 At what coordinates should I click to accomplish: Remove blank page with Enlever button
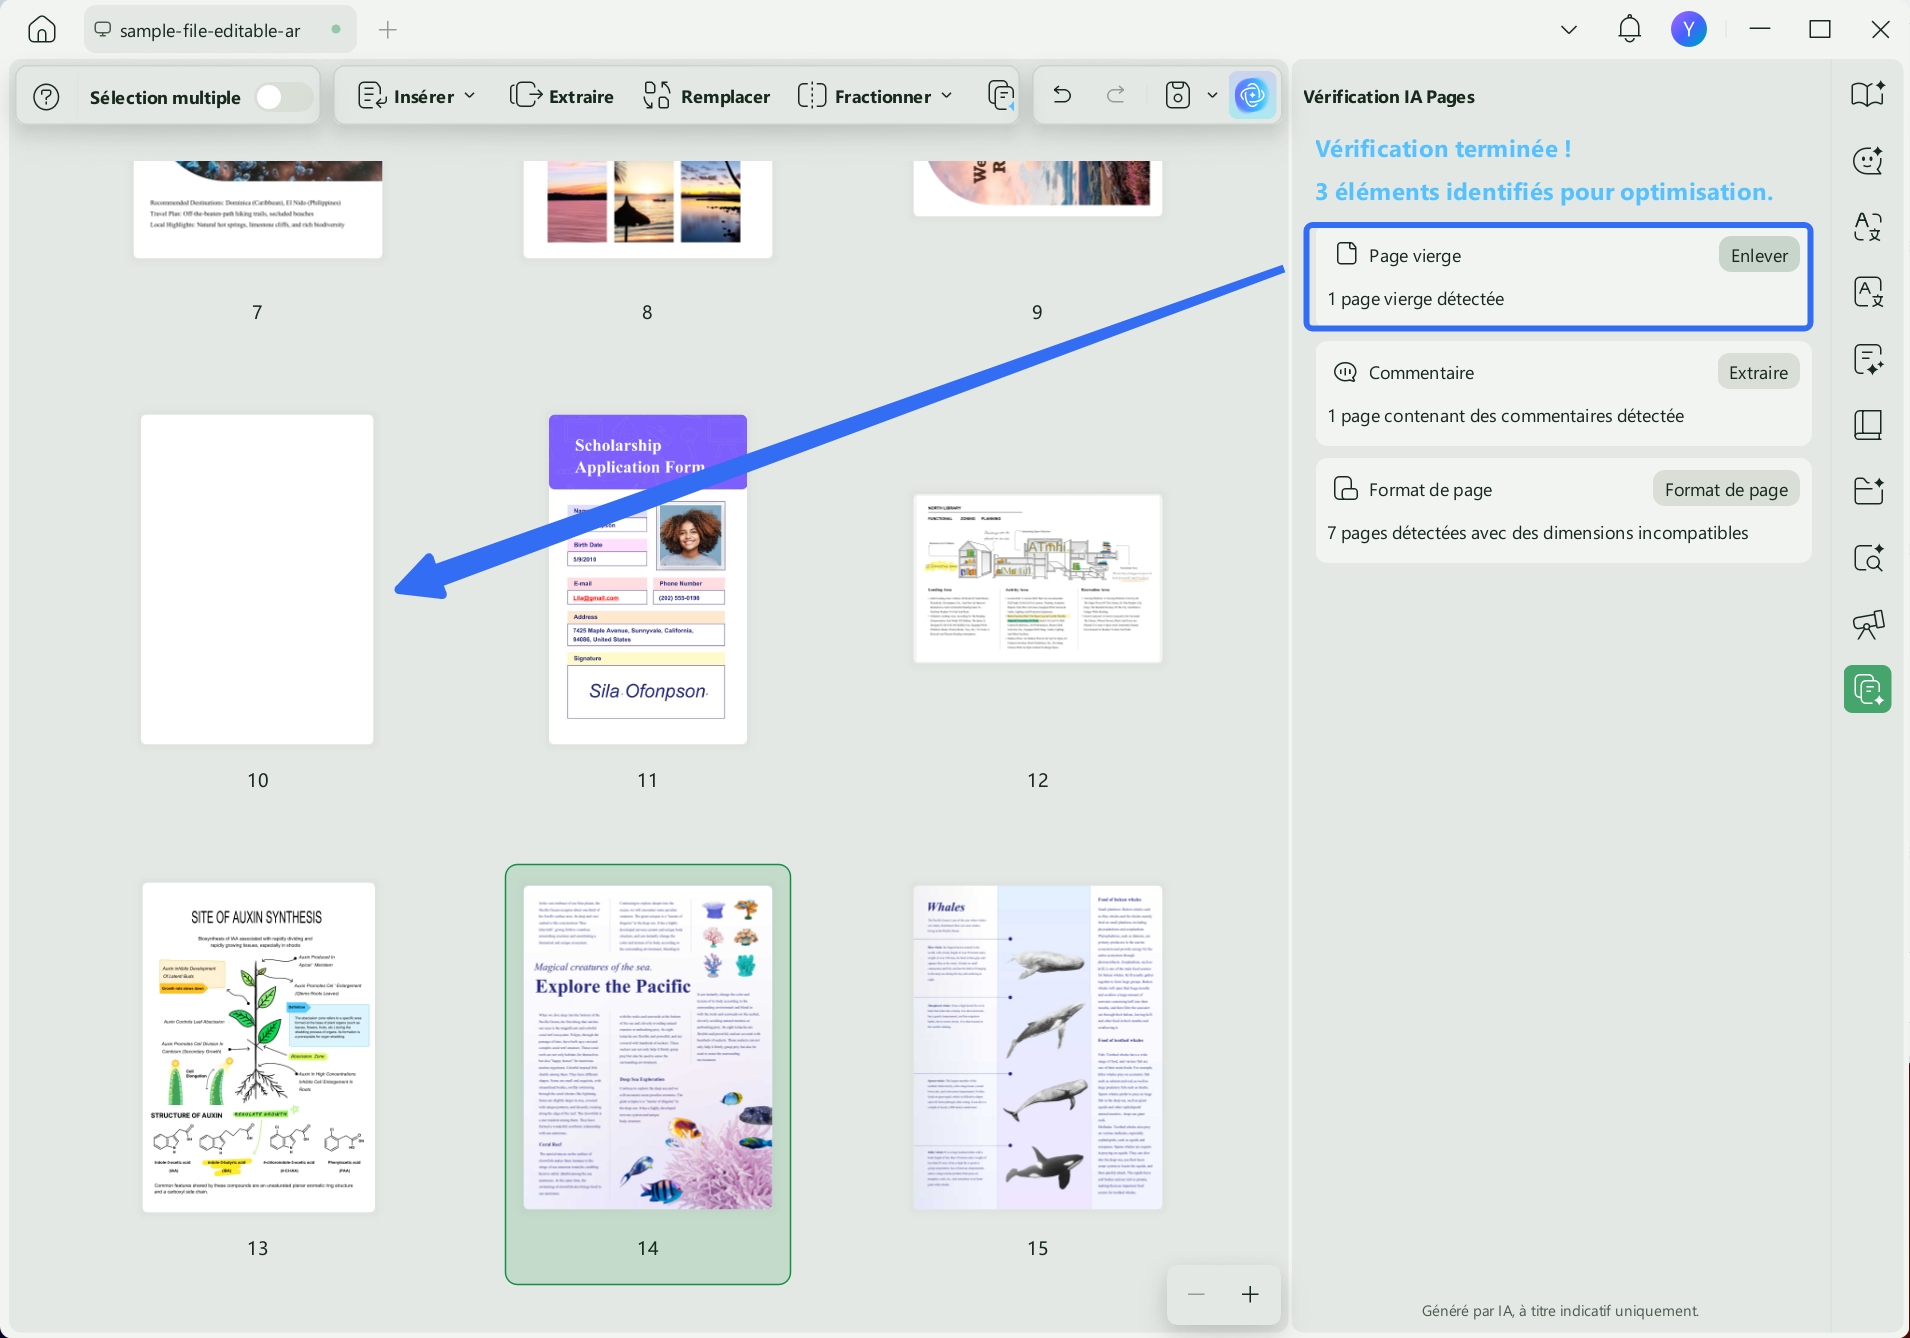point(1759,255)
